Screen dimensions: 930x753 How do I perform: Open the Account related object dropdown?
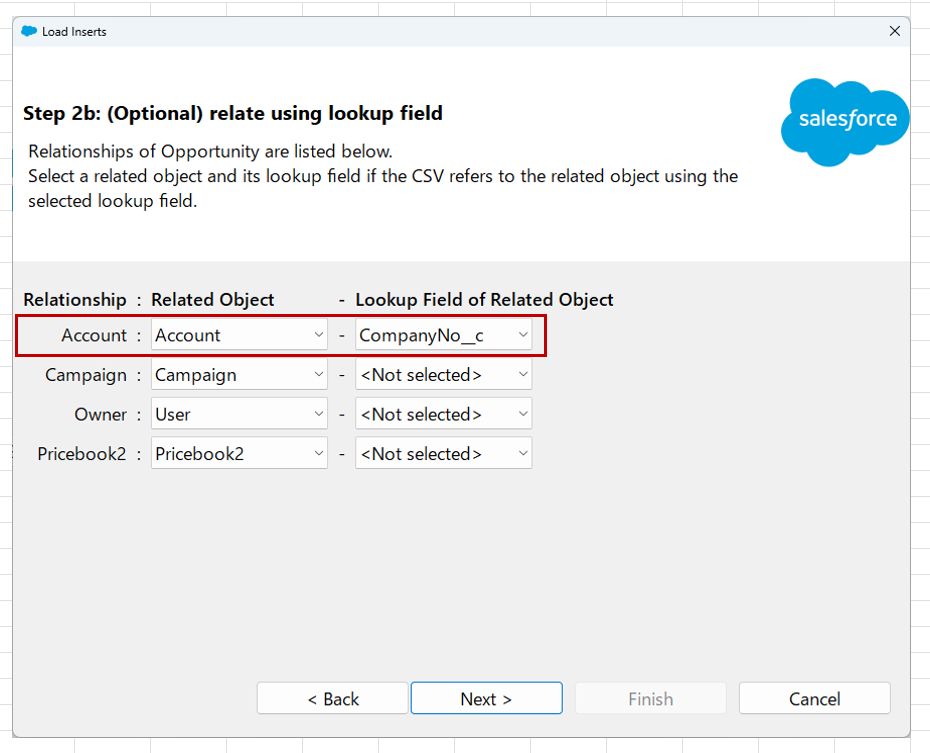coord(239,335)
